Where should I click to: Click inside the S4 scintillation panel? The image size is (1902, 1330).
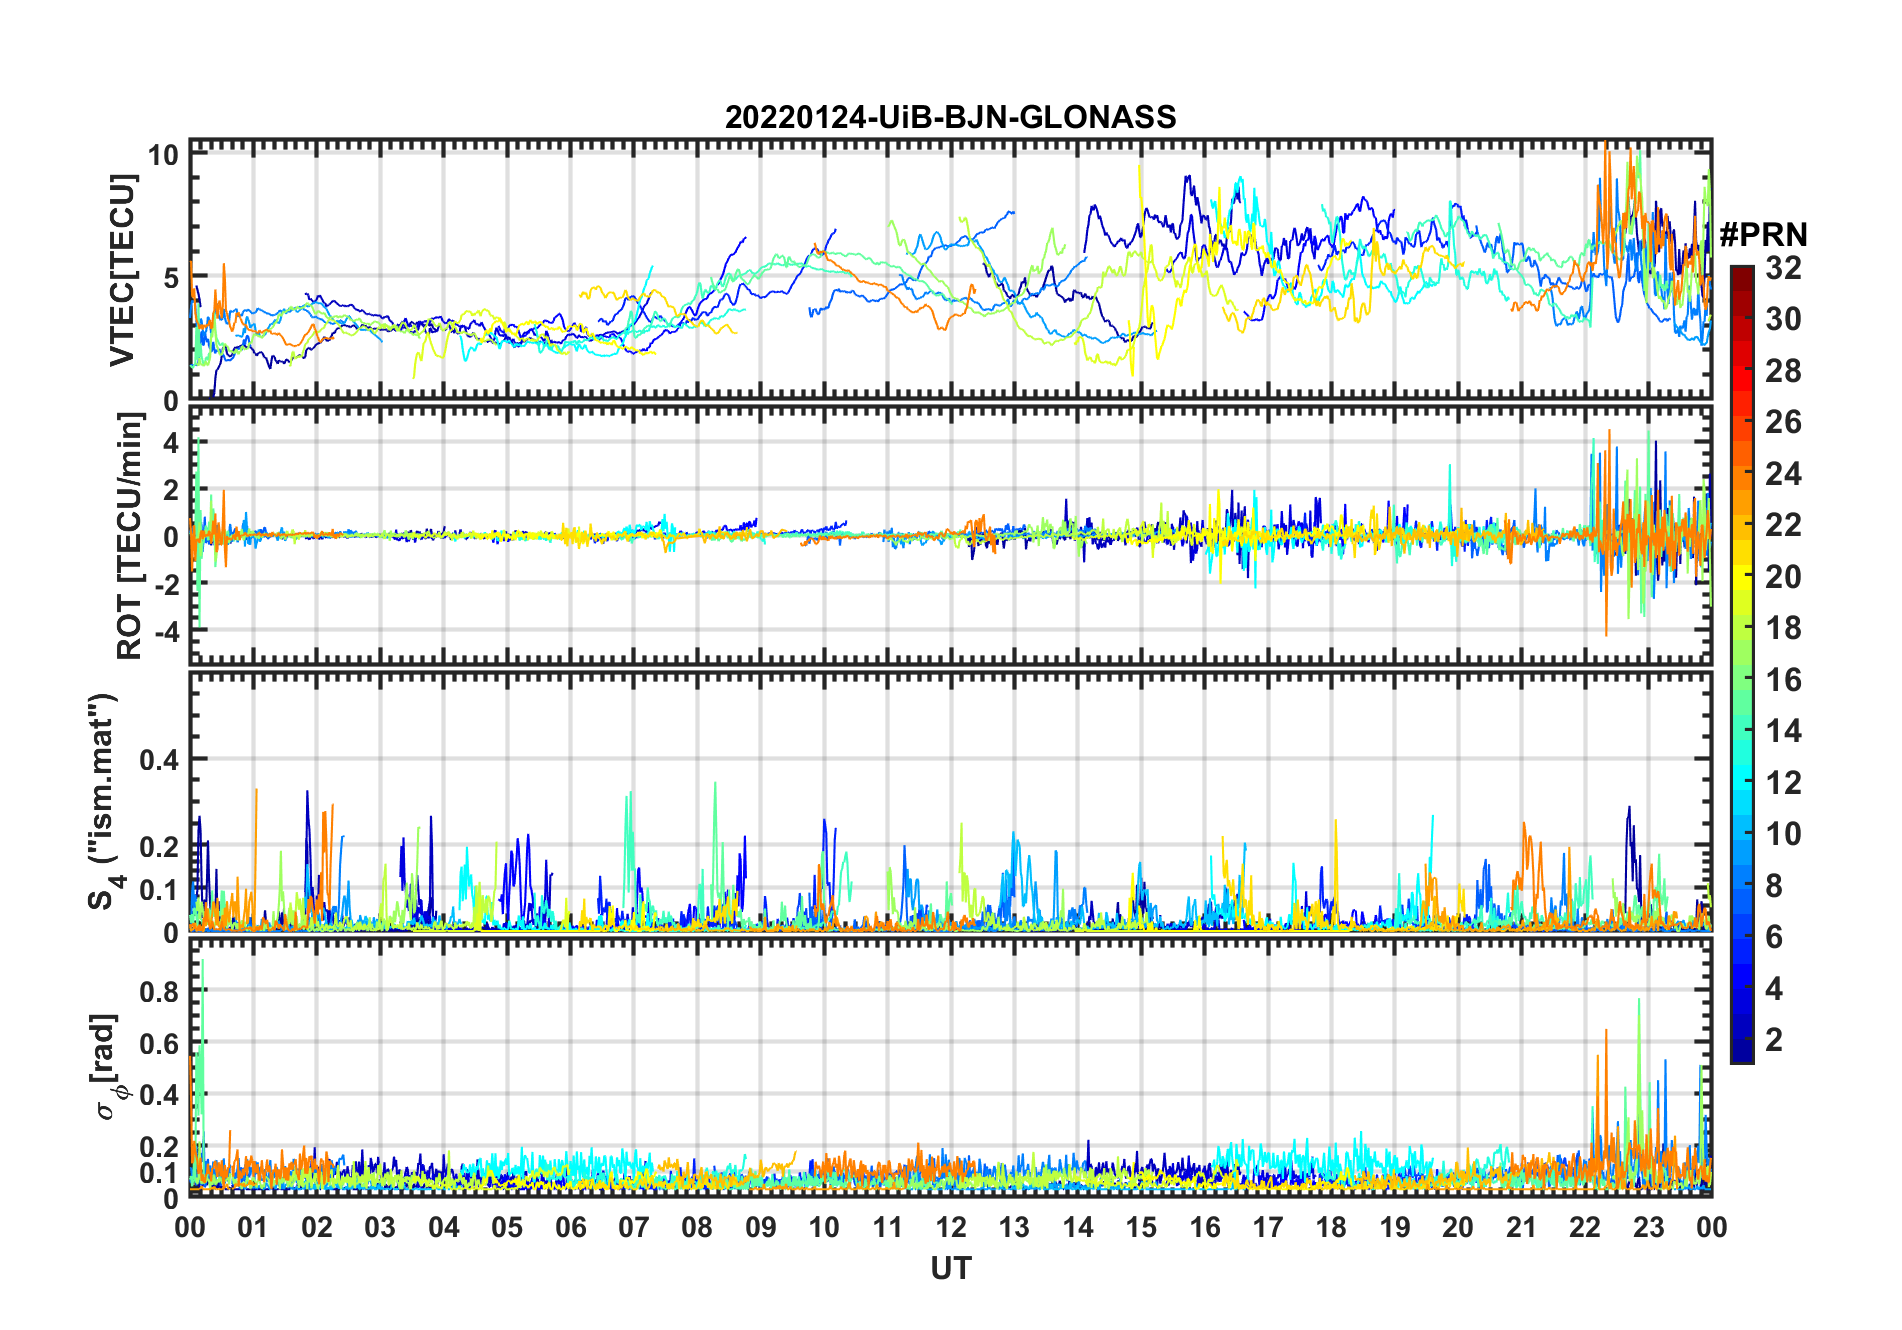click(950, 801)
